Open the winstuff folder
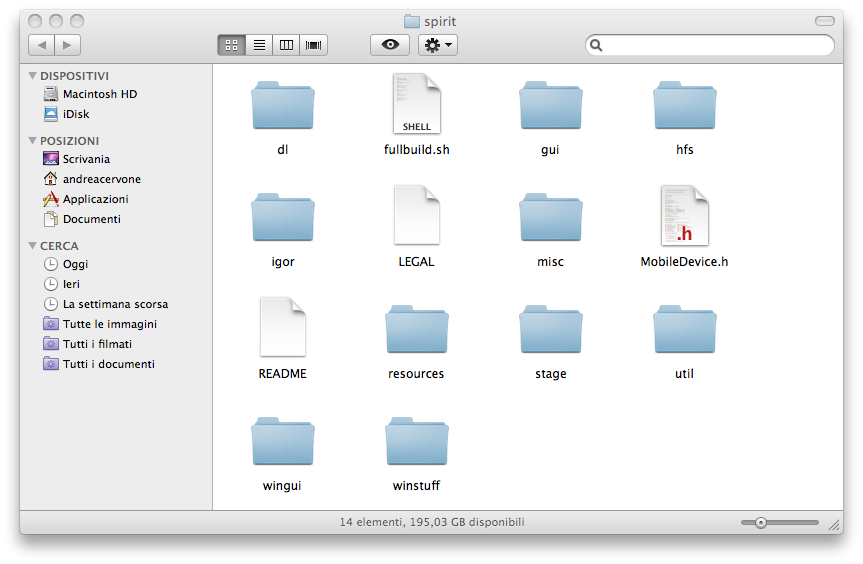This screenshot has width=863, height=564. click(x=416, y=442)
